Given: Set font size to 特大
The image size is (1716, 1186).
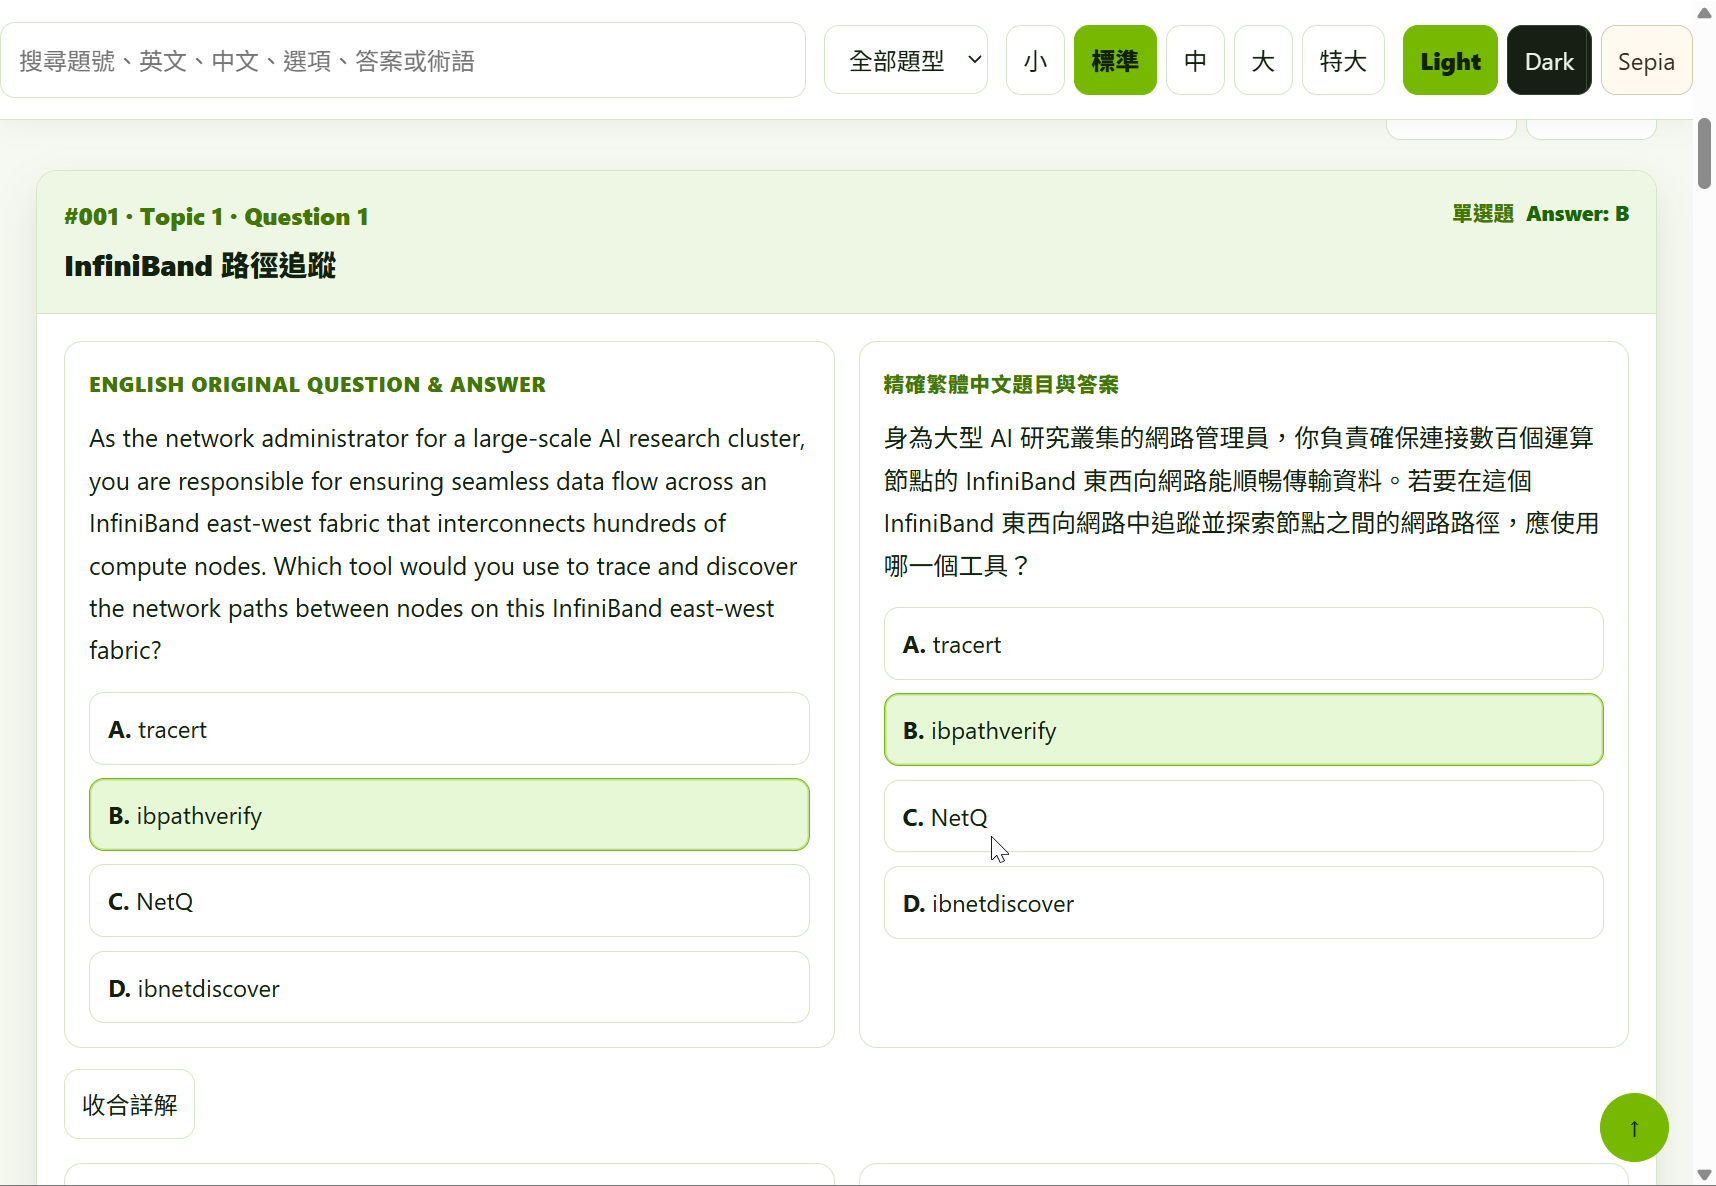Looking at the screenshot, I should click(1343, 61).
